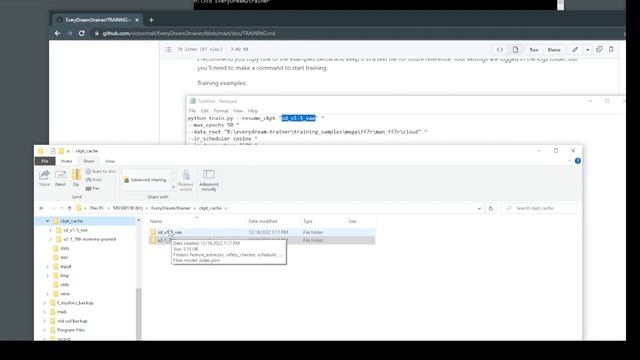Open Advanced security in ribbon

pyautogui.click(x=209, y=180)
